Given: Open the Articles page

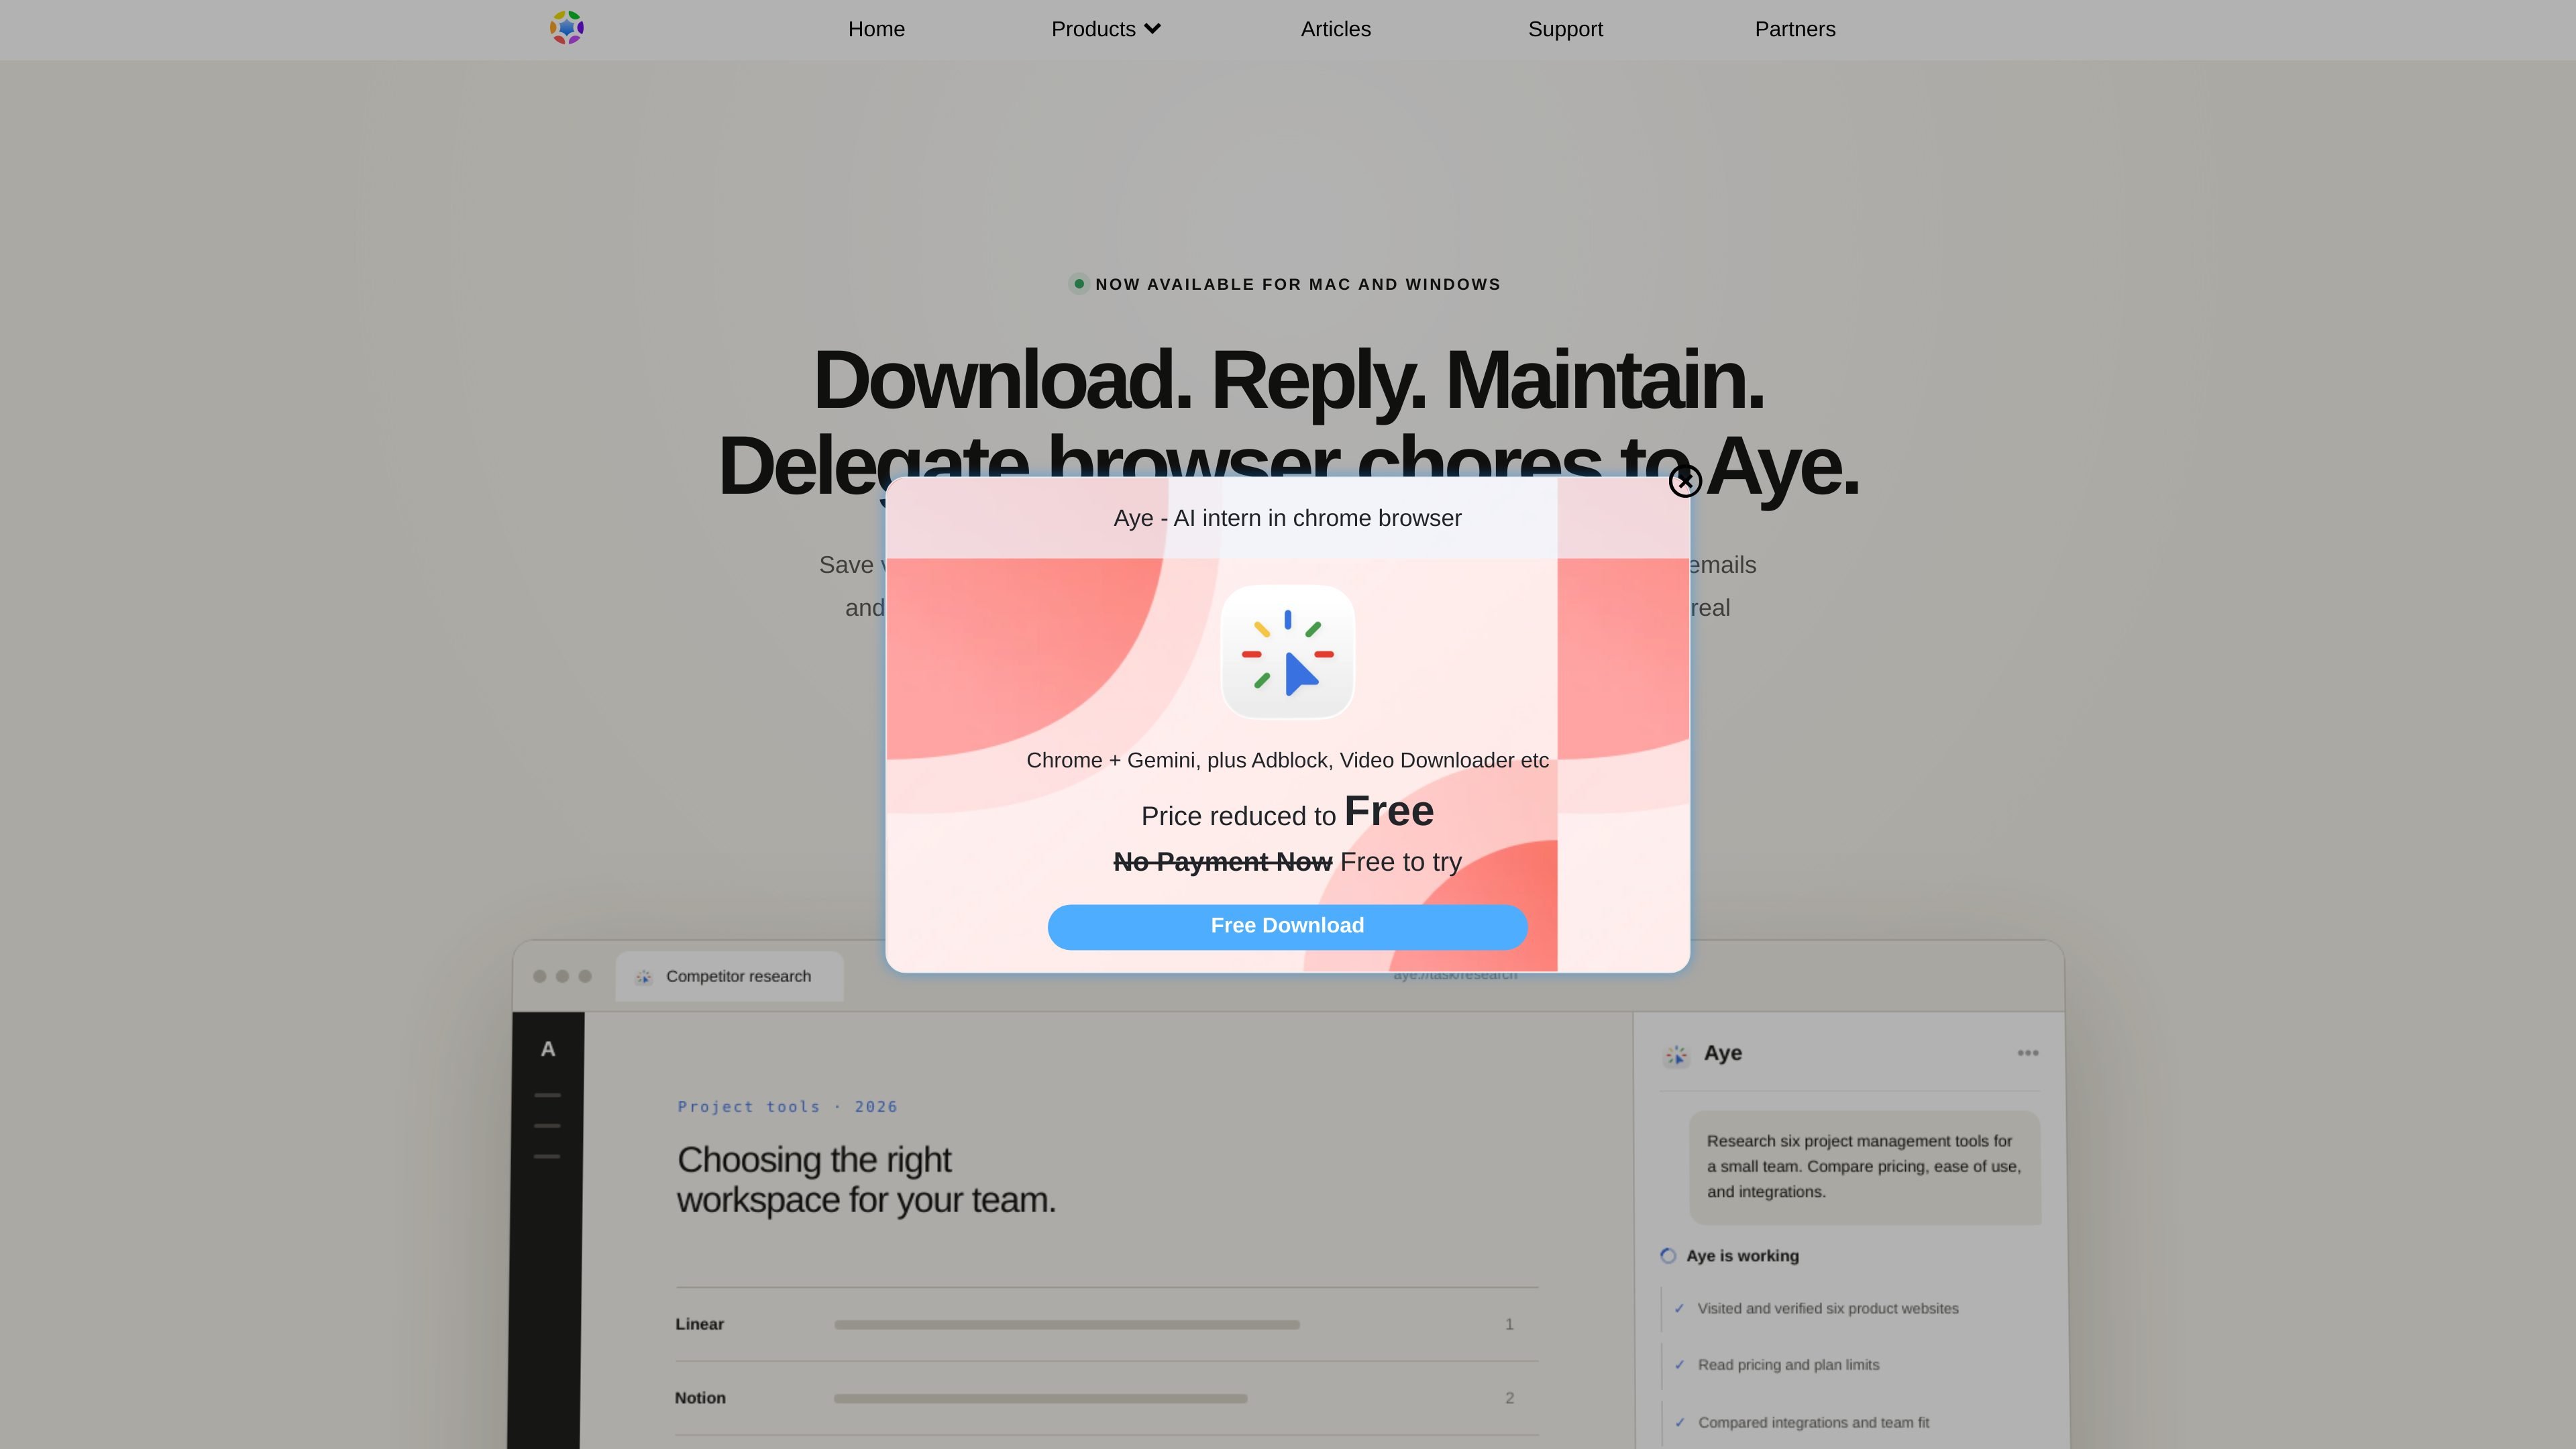Looking at the screenshot, I should click(1336, 29).
